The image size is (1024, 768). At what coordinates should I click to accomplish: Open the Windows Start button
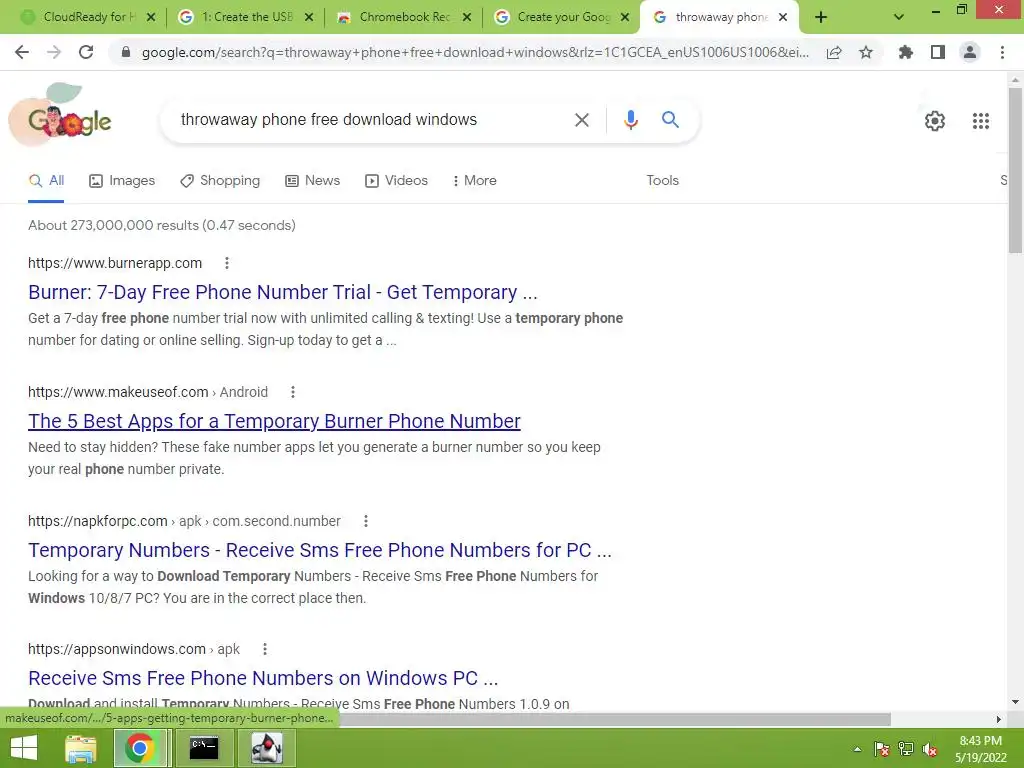(24, 748)
